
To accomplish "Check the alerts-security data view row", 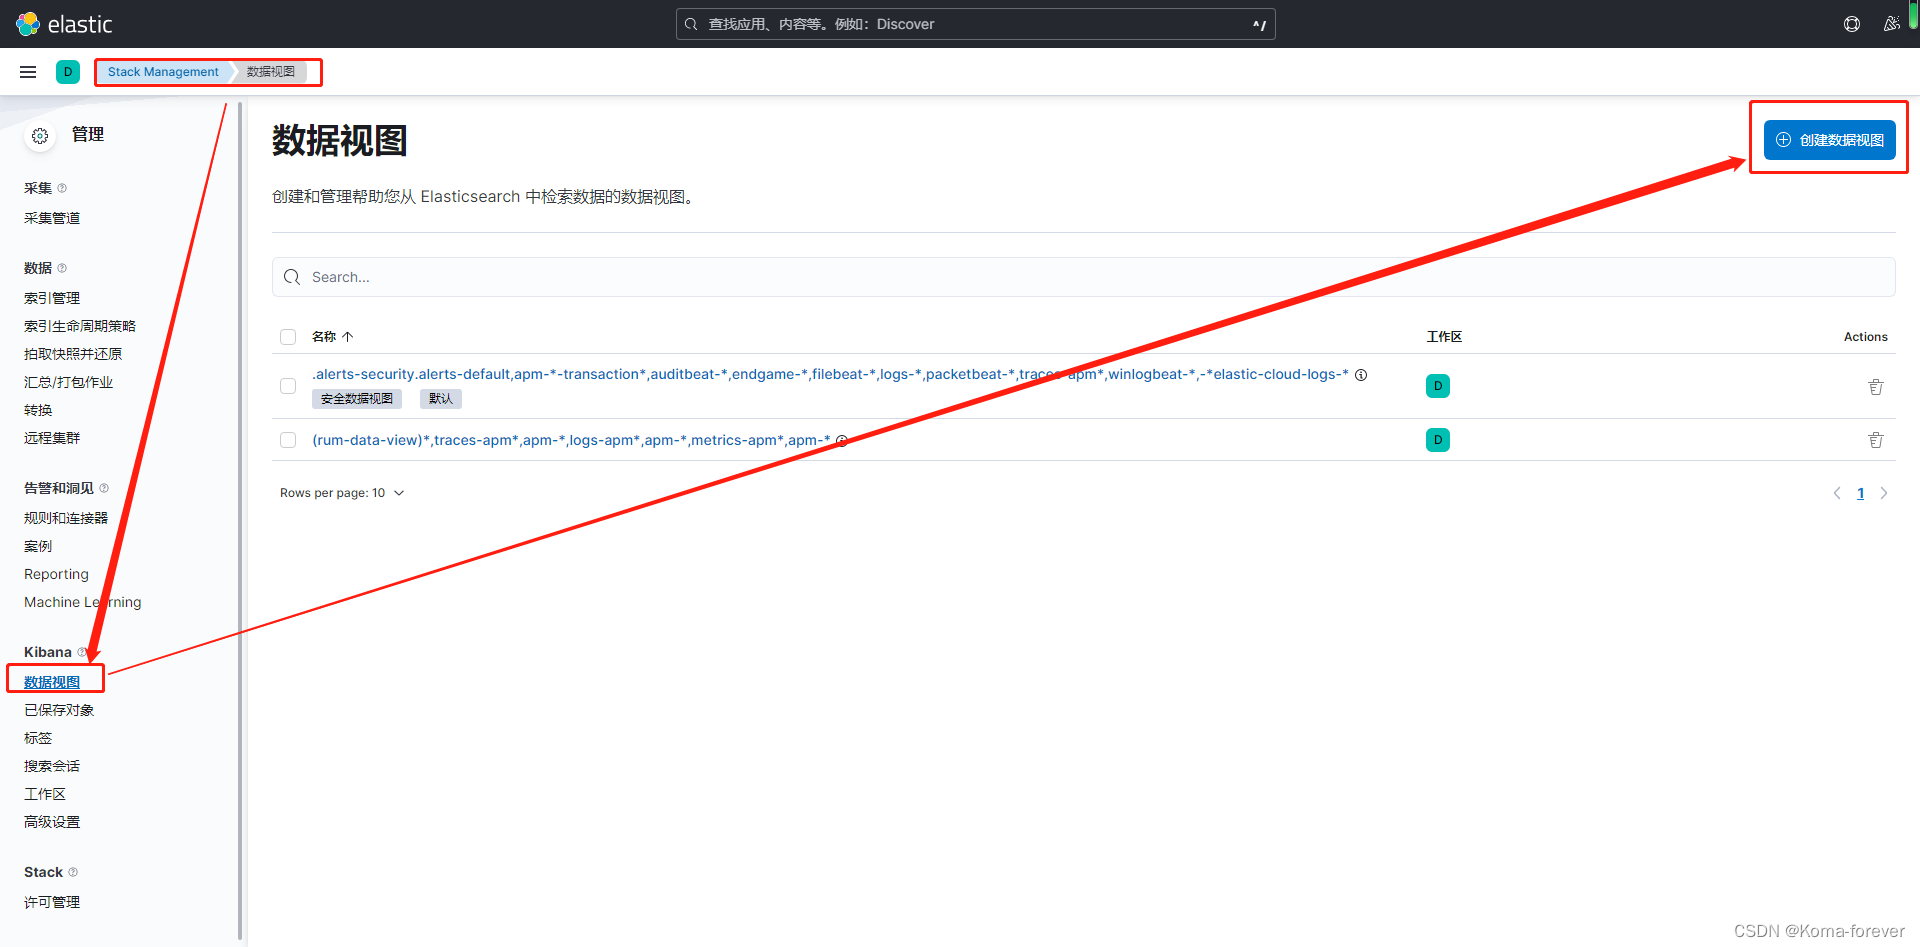I will 288,386.
